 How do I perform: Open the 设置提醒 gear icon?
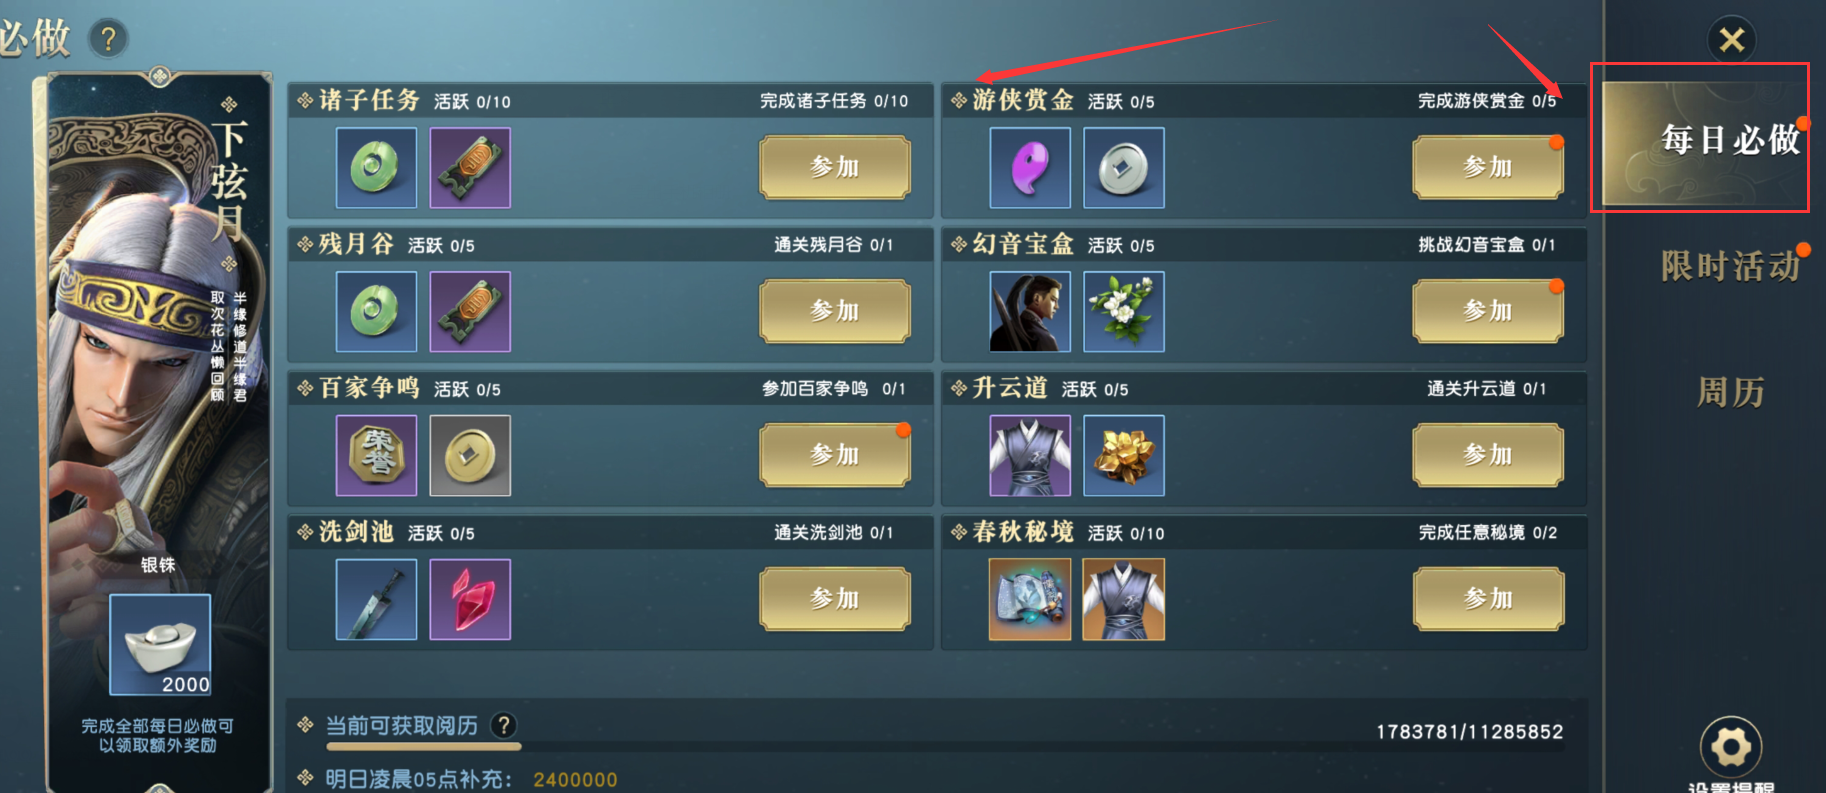point(1731,746)
